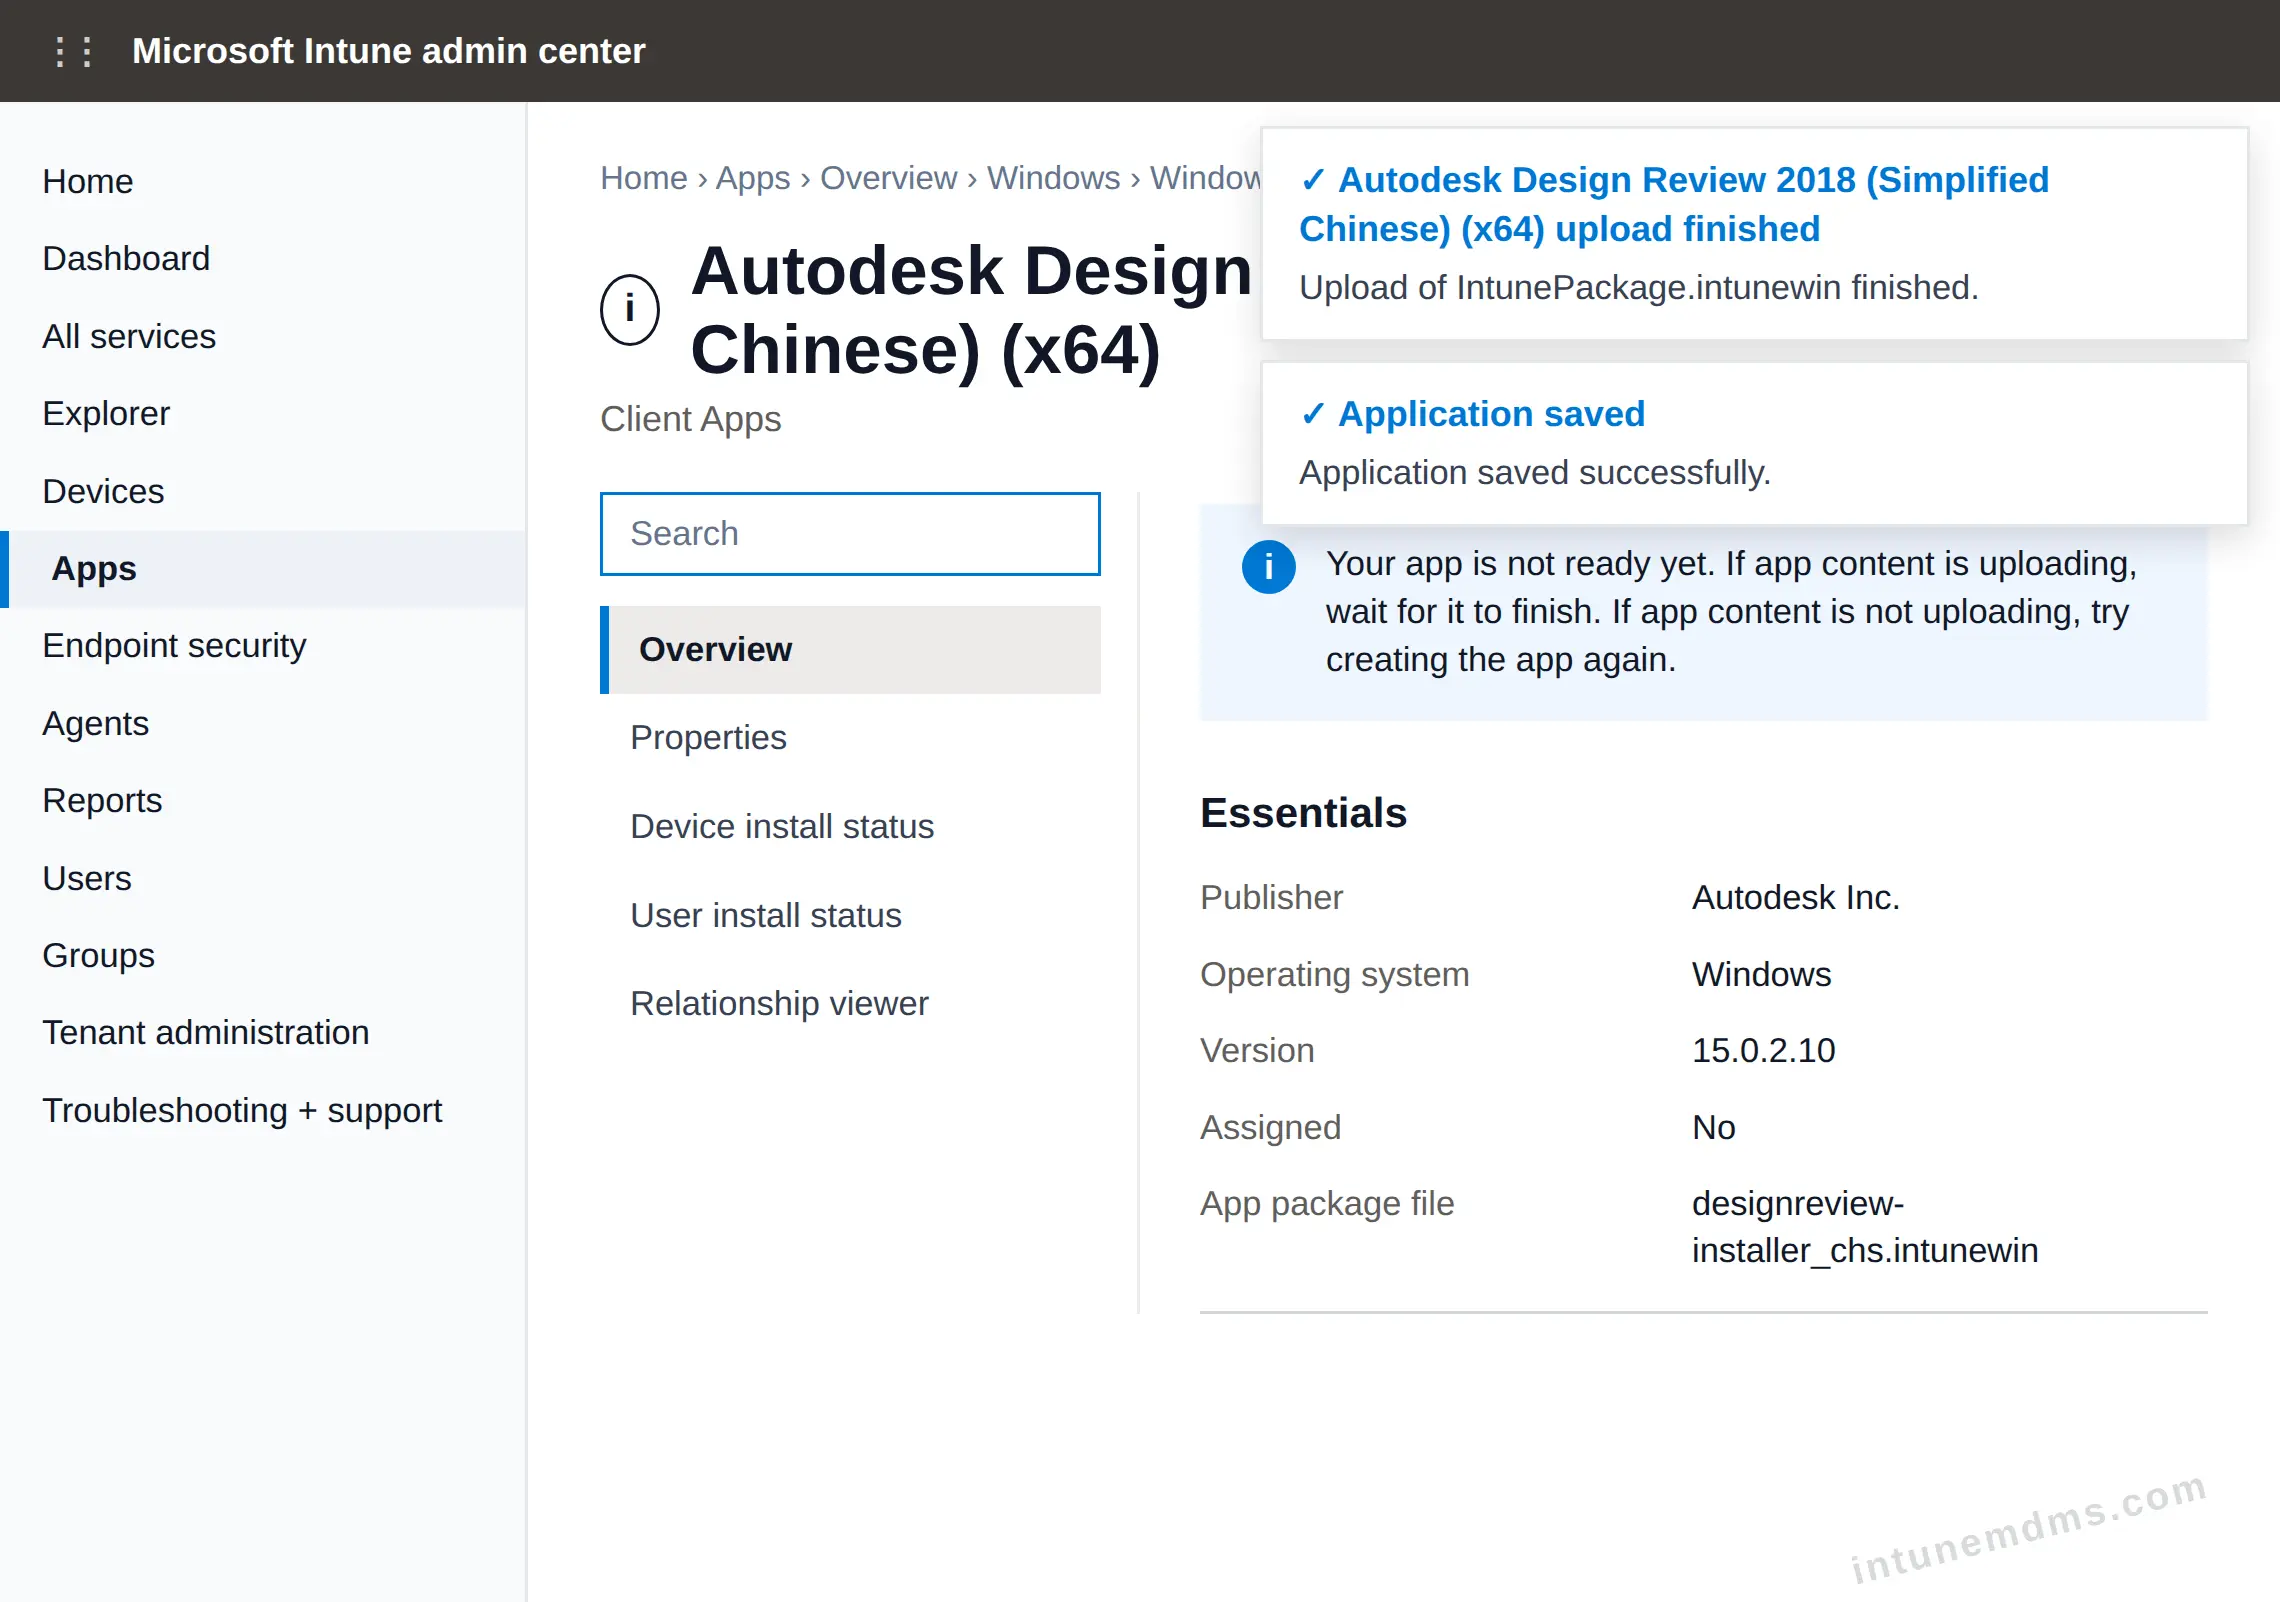2280x1602 pixels.
Task: Click the Operating system value Windows
Action: point(1762,975)
